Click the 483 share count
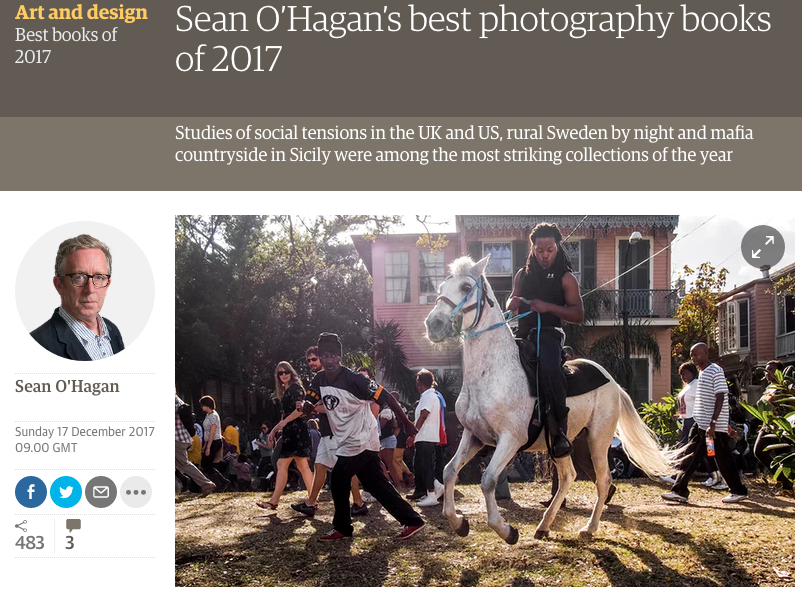802x593 pixels. coord(30,542)
